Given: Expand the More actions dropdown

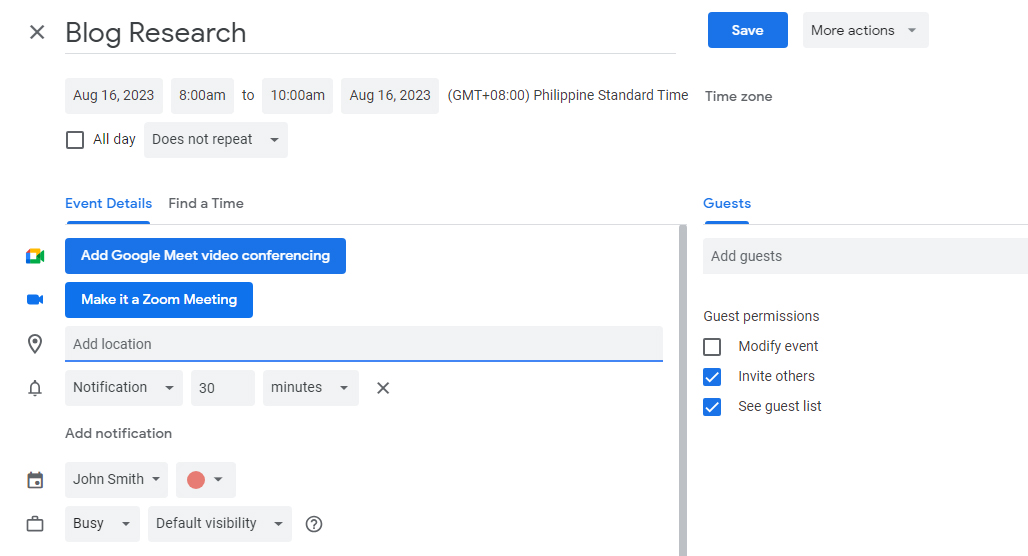Looking at the screenshot, I should 865,30.
